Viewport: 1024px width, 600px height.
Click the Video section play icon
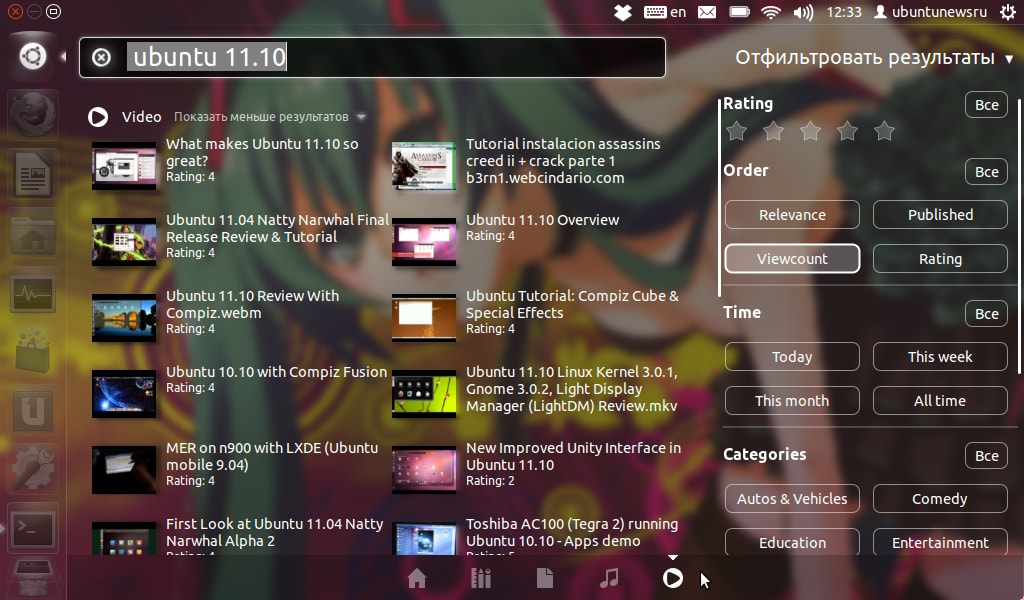point(98,117)
